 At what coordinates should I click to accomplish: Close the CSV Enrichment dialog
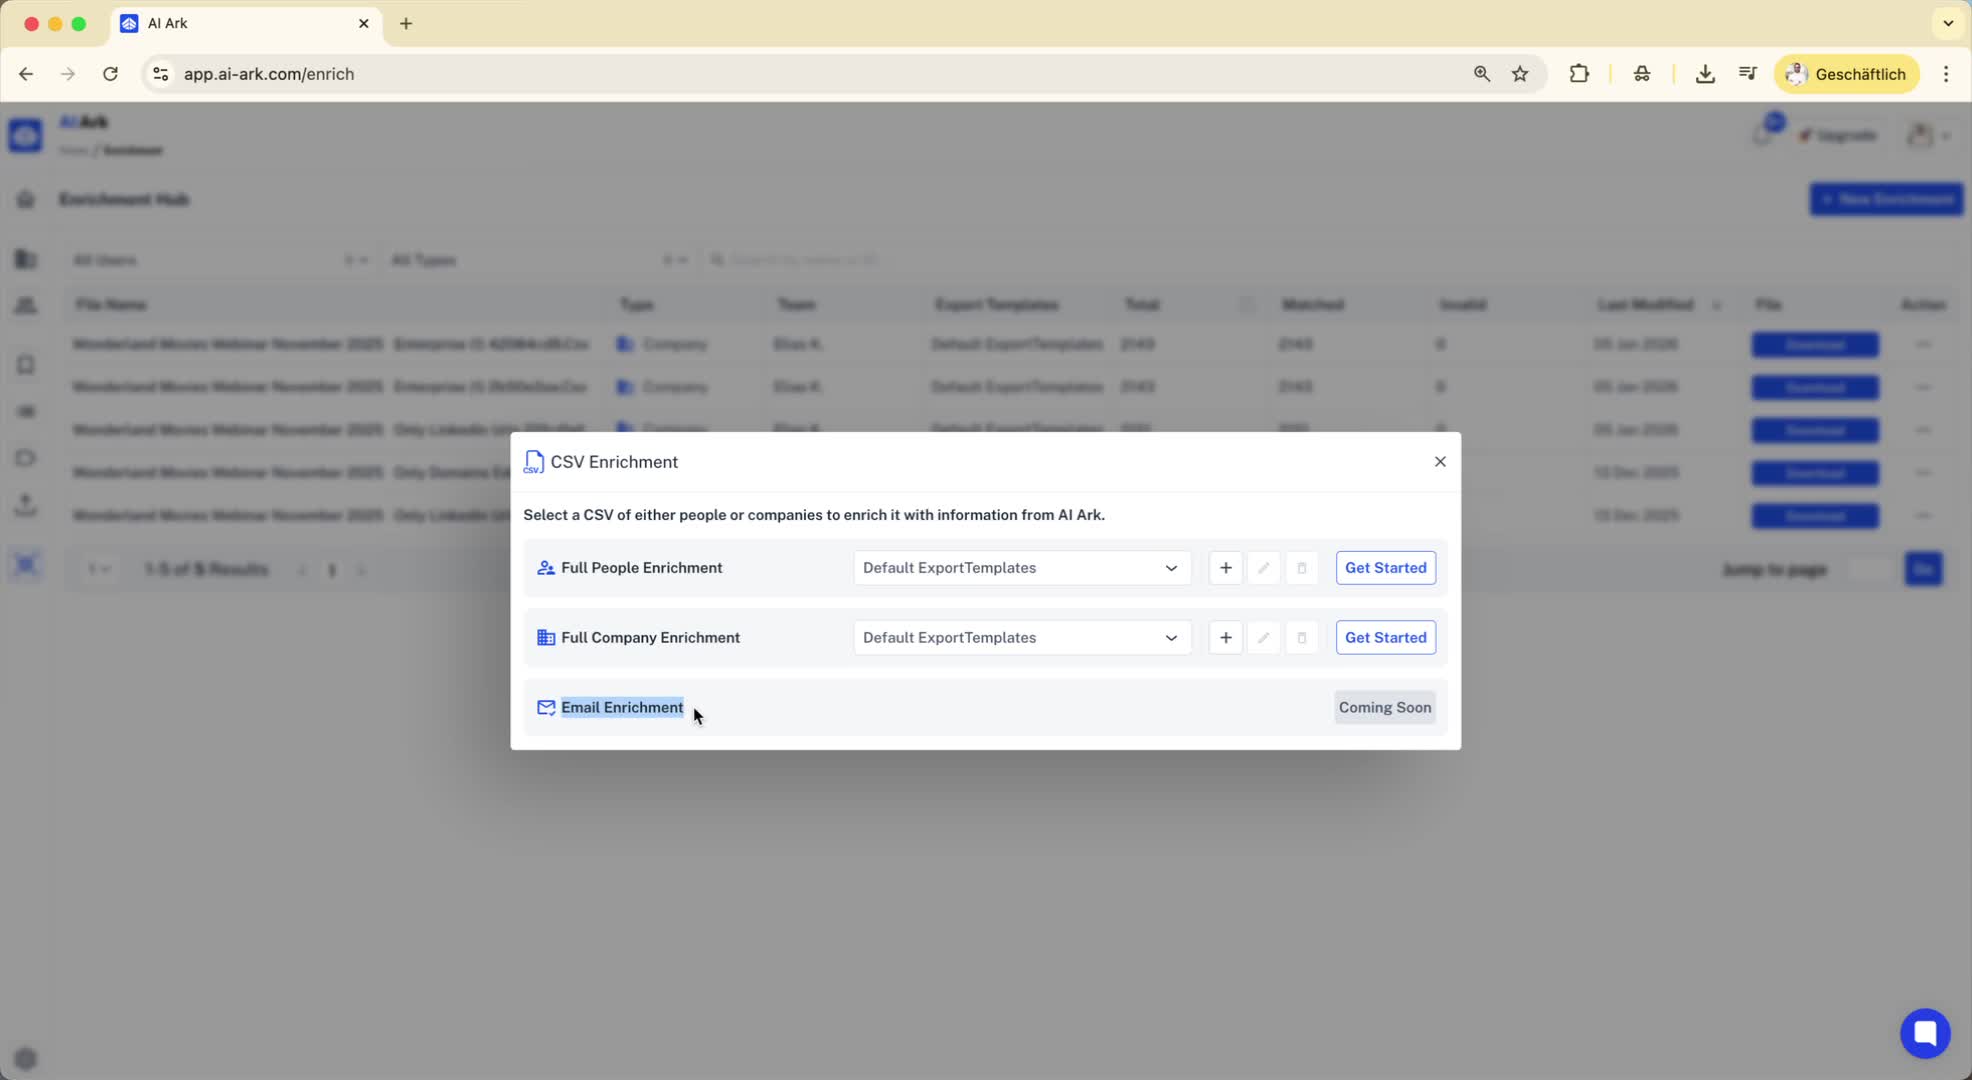(1440, 461)
